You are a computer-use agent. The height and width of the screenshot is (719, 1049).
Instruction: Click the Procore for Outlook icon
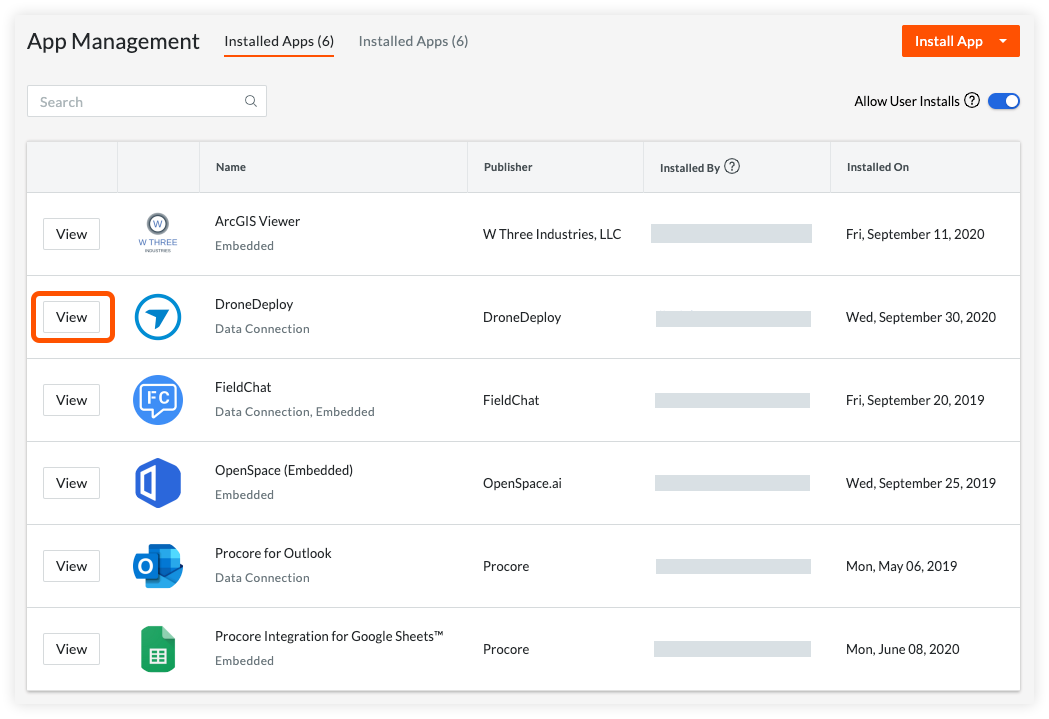pyautogui.click(x=157, y=566)
